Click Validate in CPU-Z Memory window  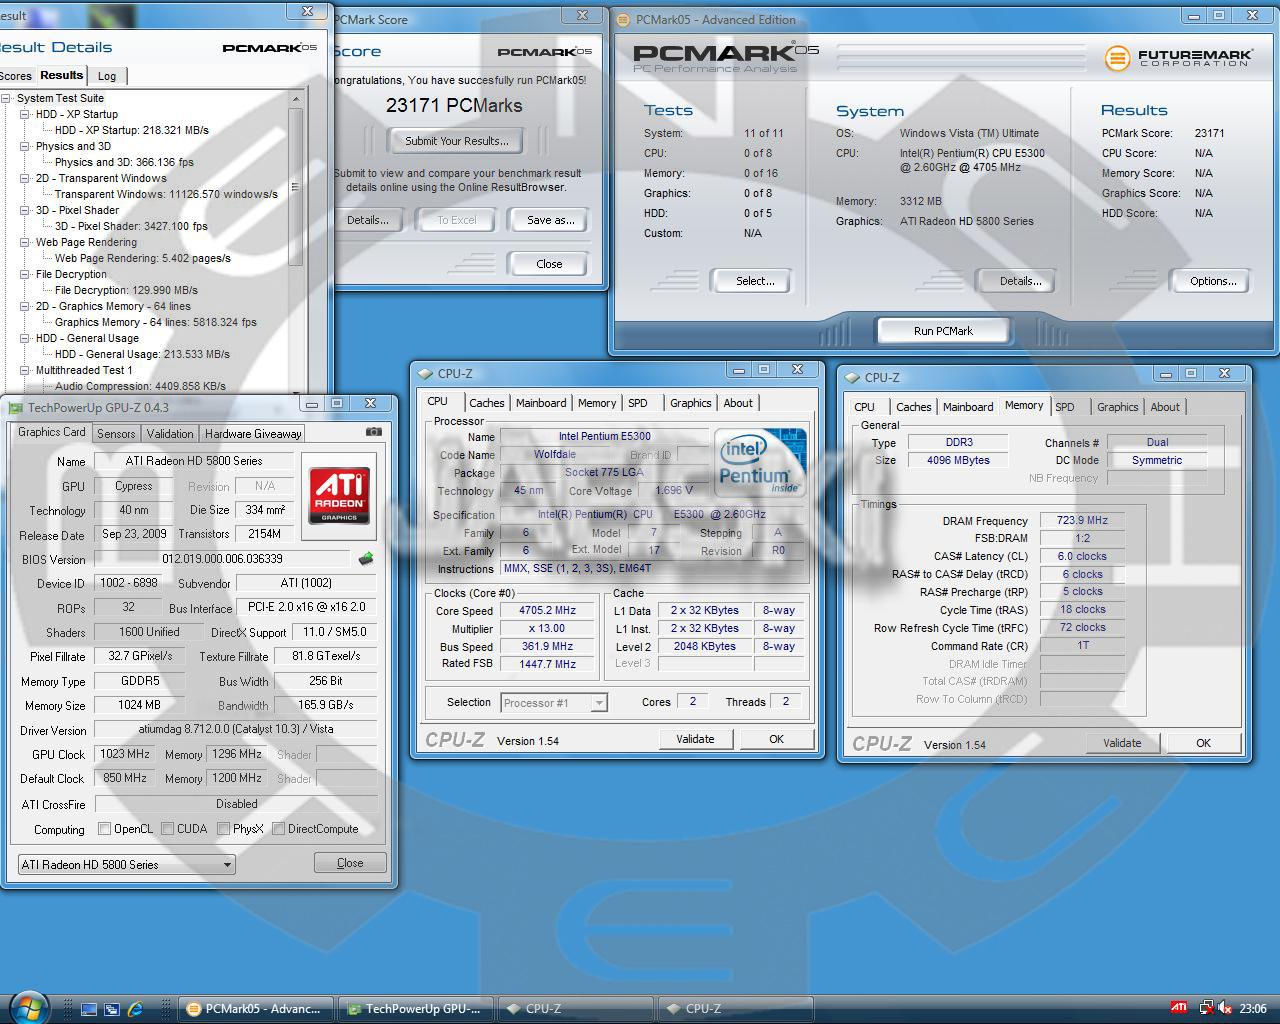(x=1122, y=743)
